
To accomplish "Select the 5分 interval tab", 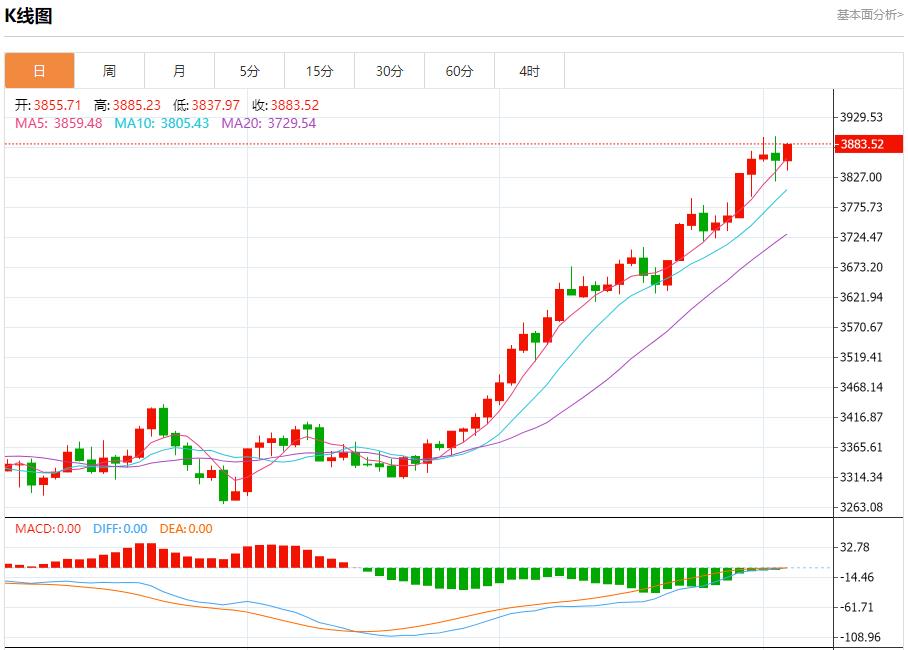I will coord(250,71).
